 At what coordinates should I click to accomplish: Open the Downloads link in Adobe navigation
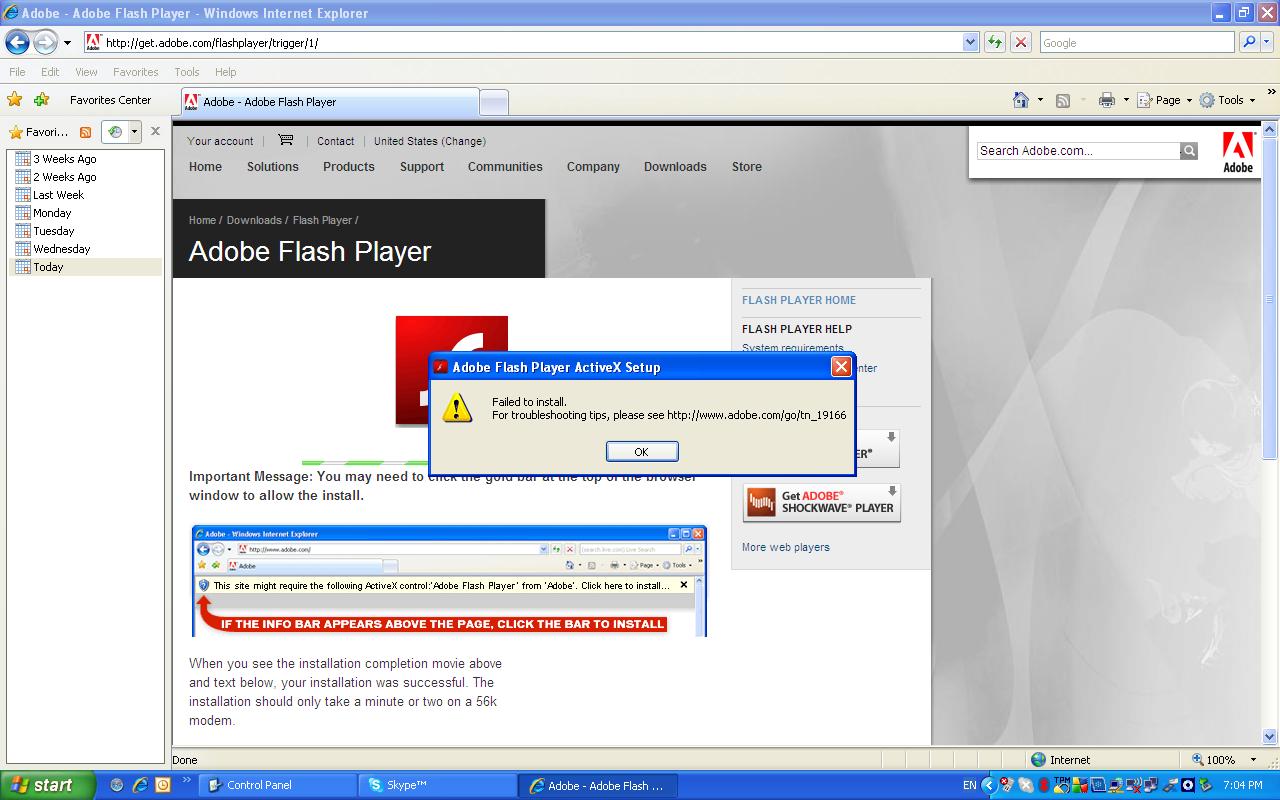tap(675, 167)
